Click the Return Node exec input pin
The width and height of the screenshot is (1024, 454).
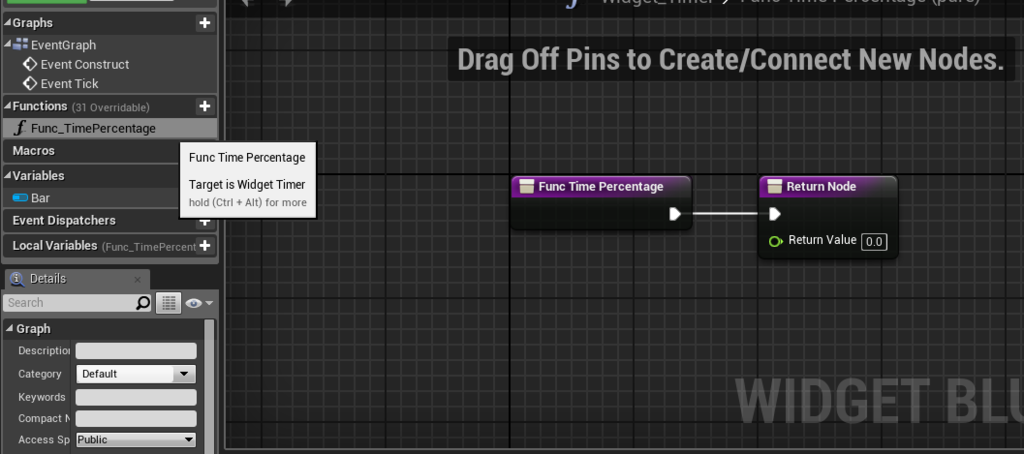click(x=775, y=214)
